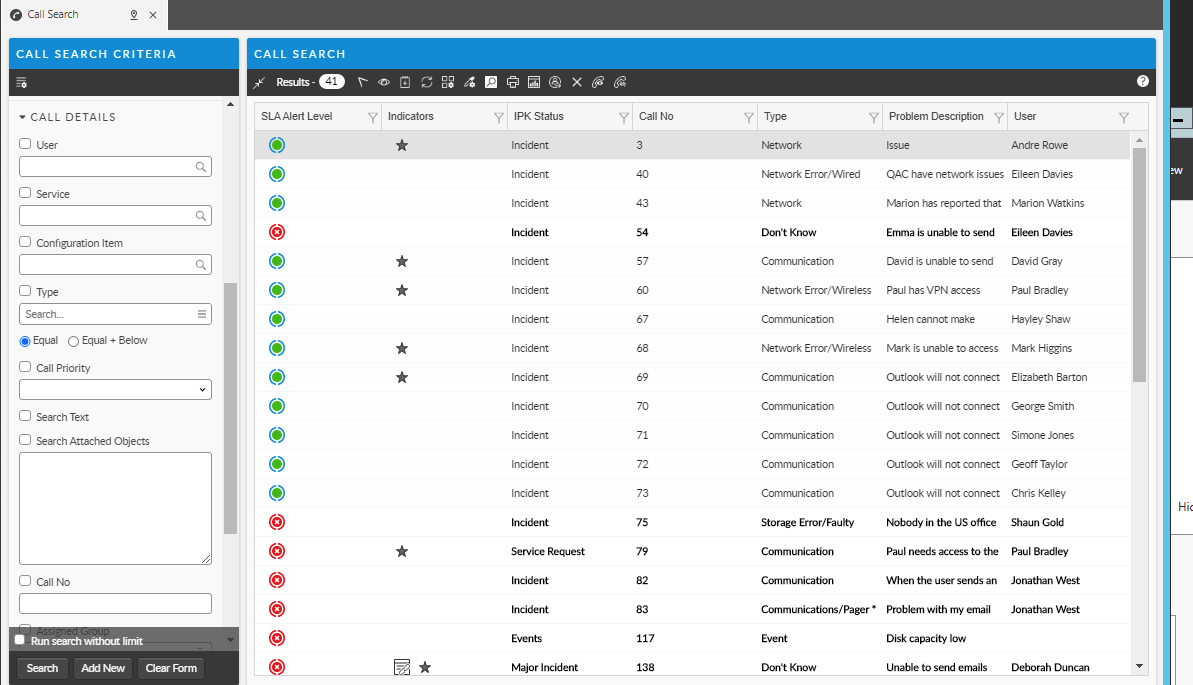Viewport: 1193px width, 685px height.
Task: Tick the Configuration Item checkbox
Action: coord(26,242)
